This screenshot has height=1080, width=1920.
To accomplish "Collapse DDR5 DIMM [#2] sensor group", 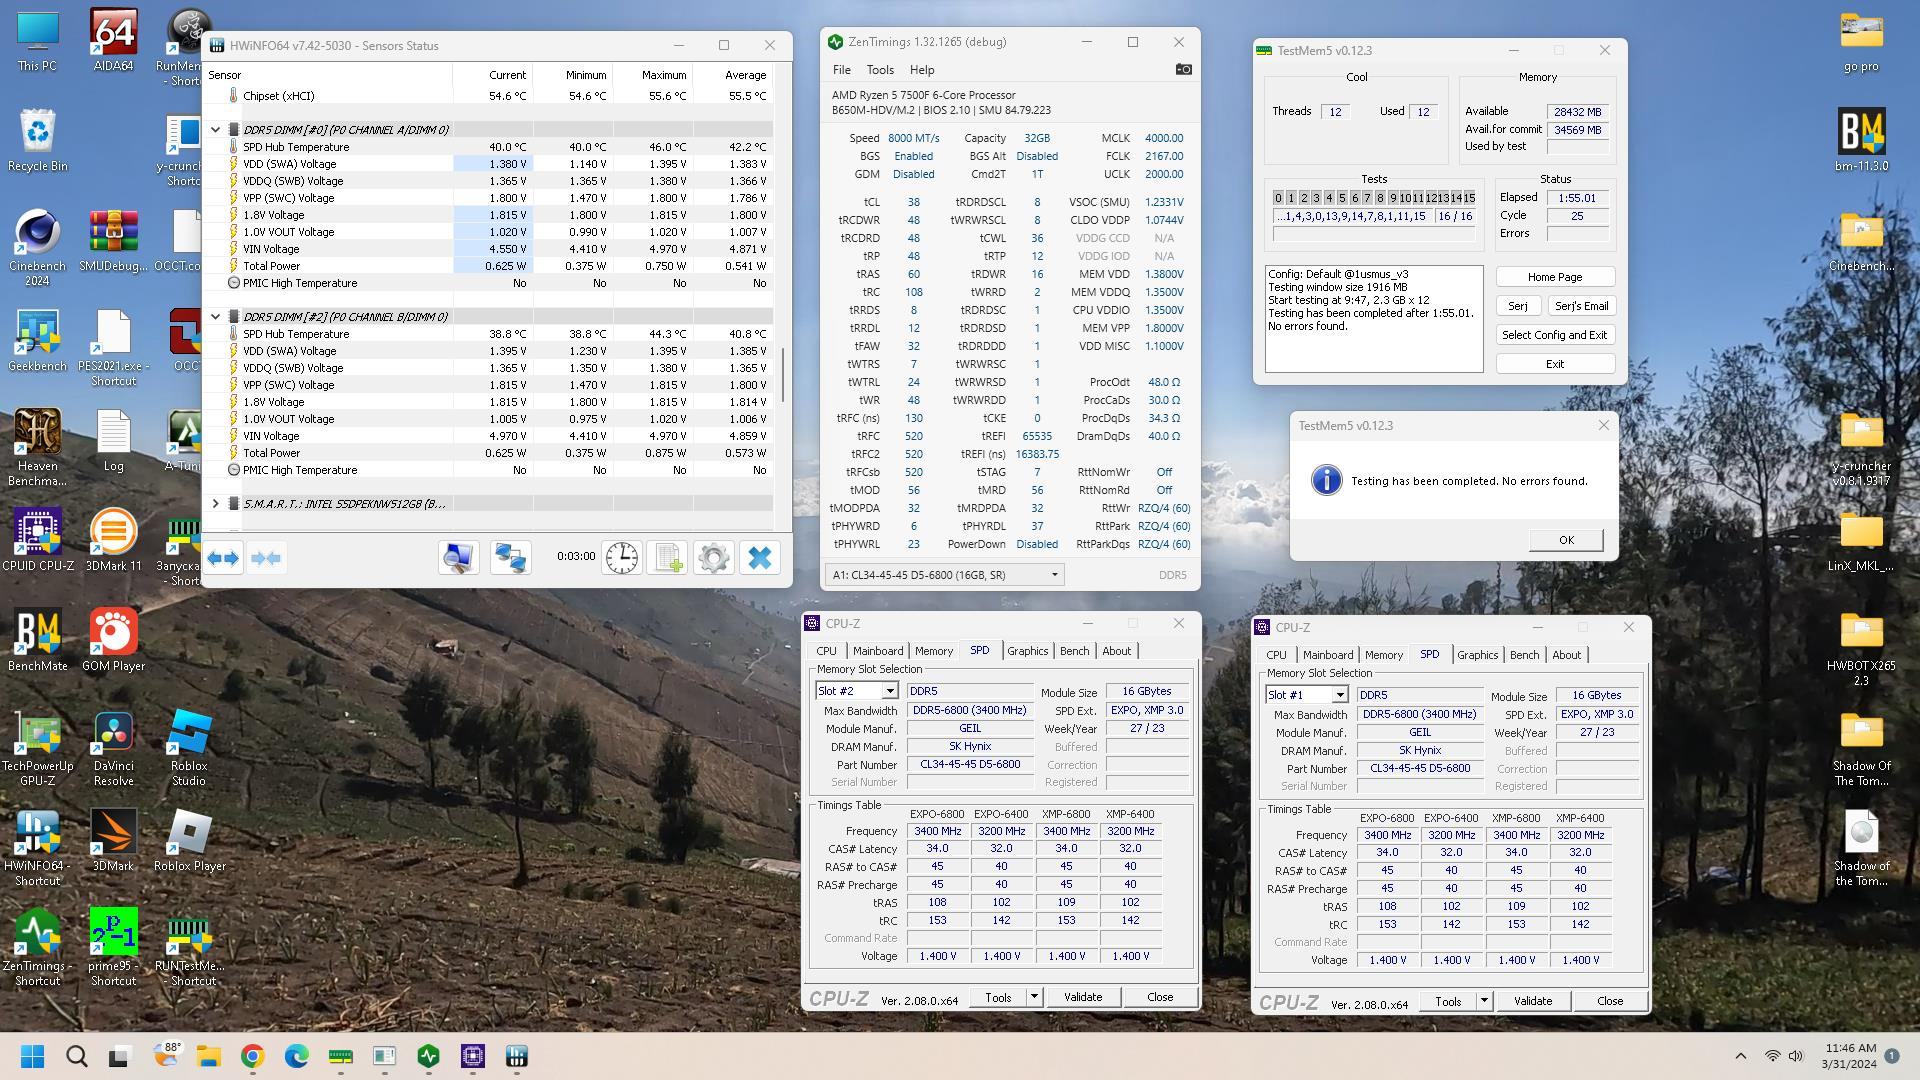I will tap(215, 317).
